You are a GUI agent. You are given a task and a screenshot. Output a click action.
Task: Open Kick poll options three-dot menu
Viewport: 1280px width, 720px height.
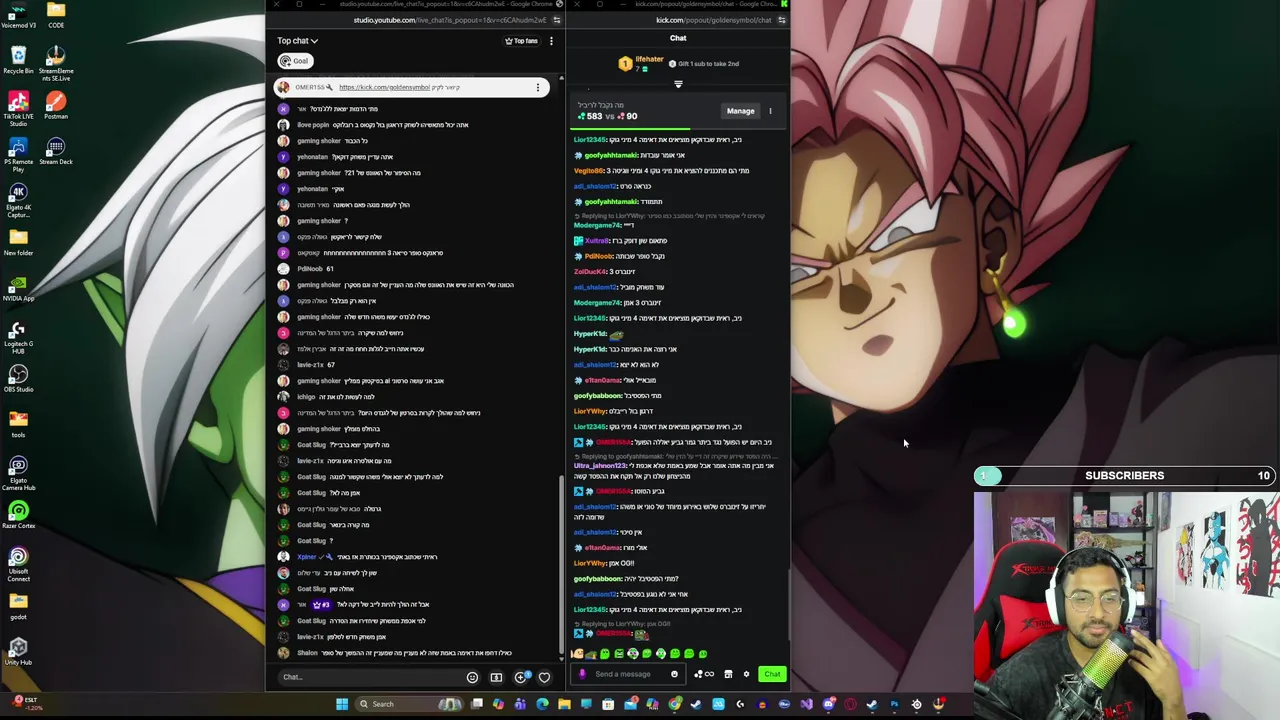click(x=770, y=111)
